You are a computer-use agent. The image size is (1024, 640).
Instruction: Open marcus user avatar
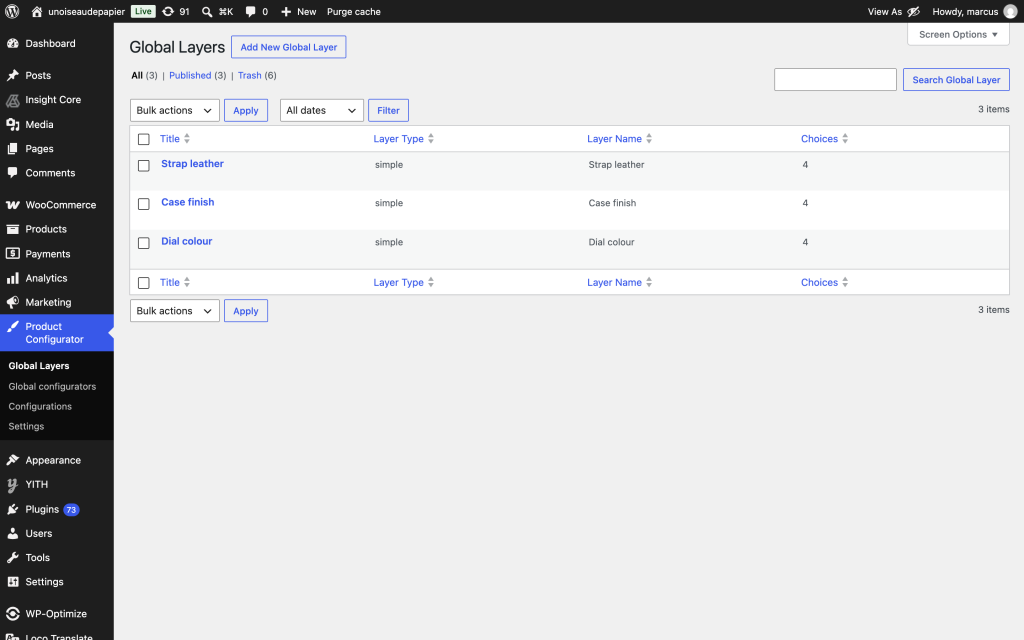click(1010, 12)
